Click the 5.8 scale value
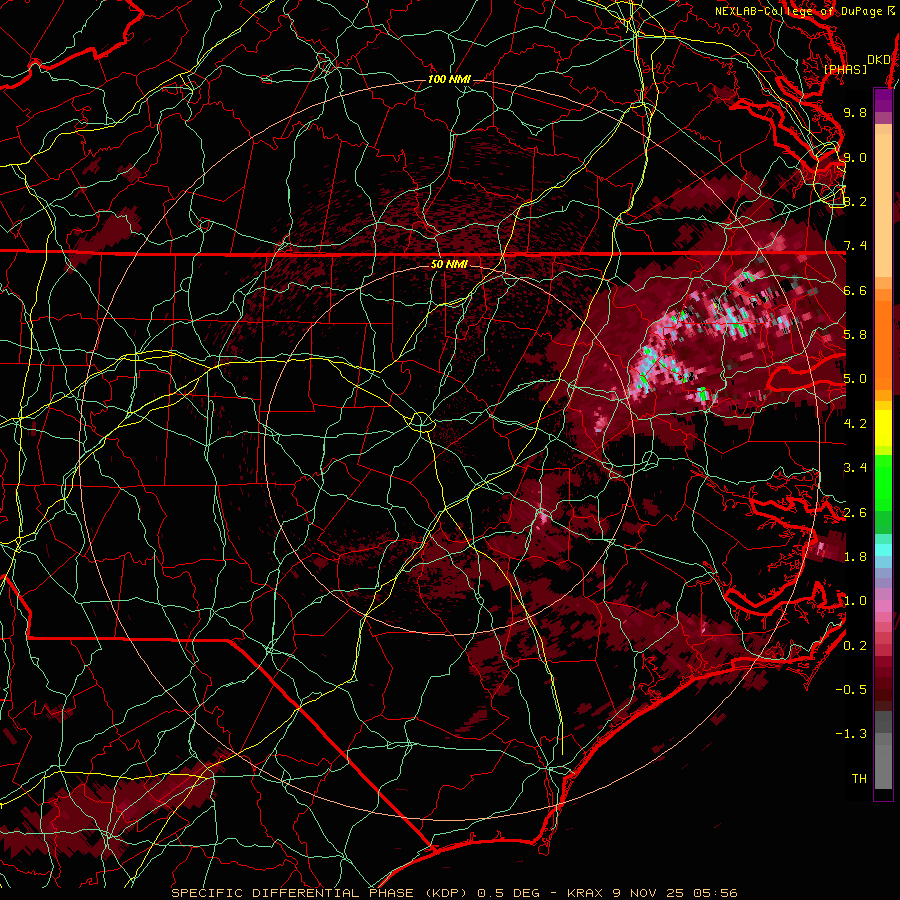The width and height of the screenshot is (900, 900). (855, 335)
